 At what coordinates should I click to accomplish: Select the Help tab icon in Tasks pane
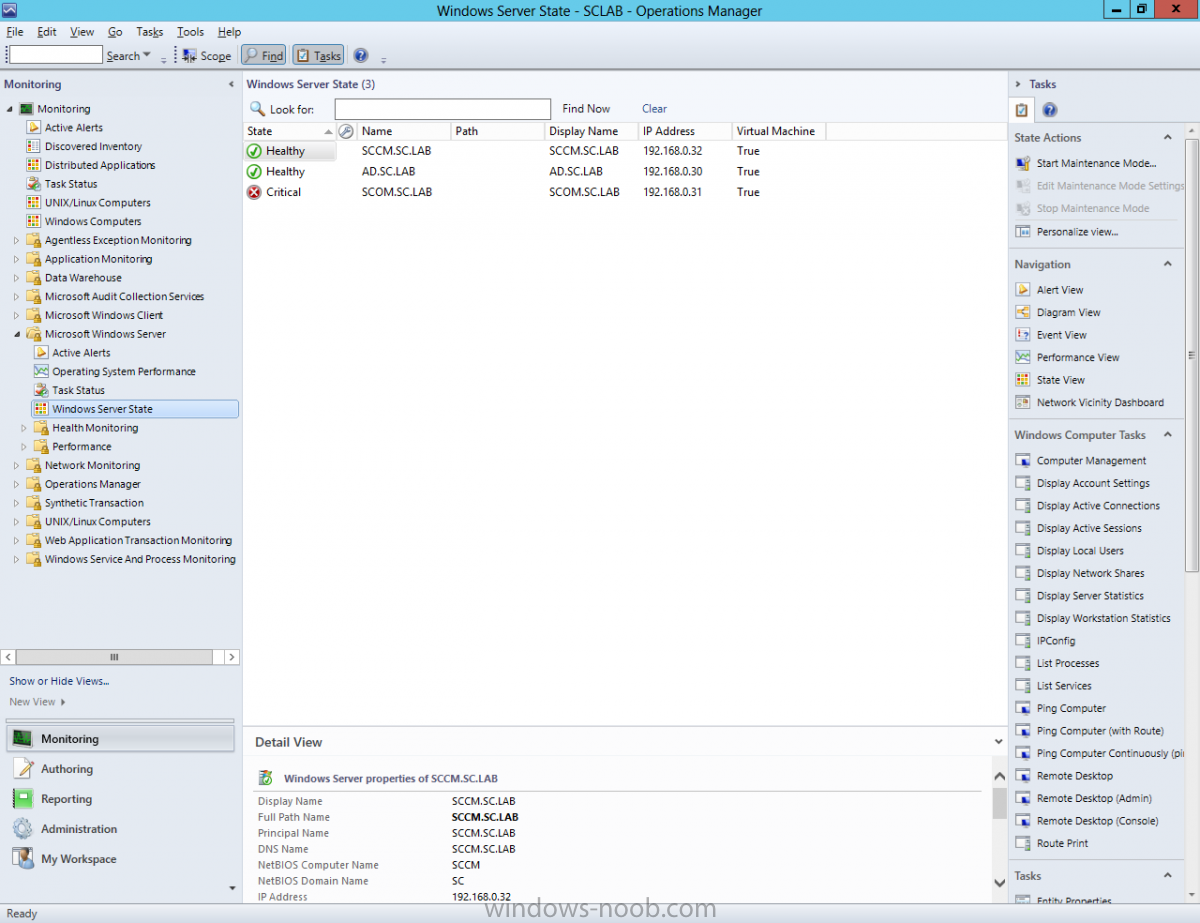(1050, 110)
